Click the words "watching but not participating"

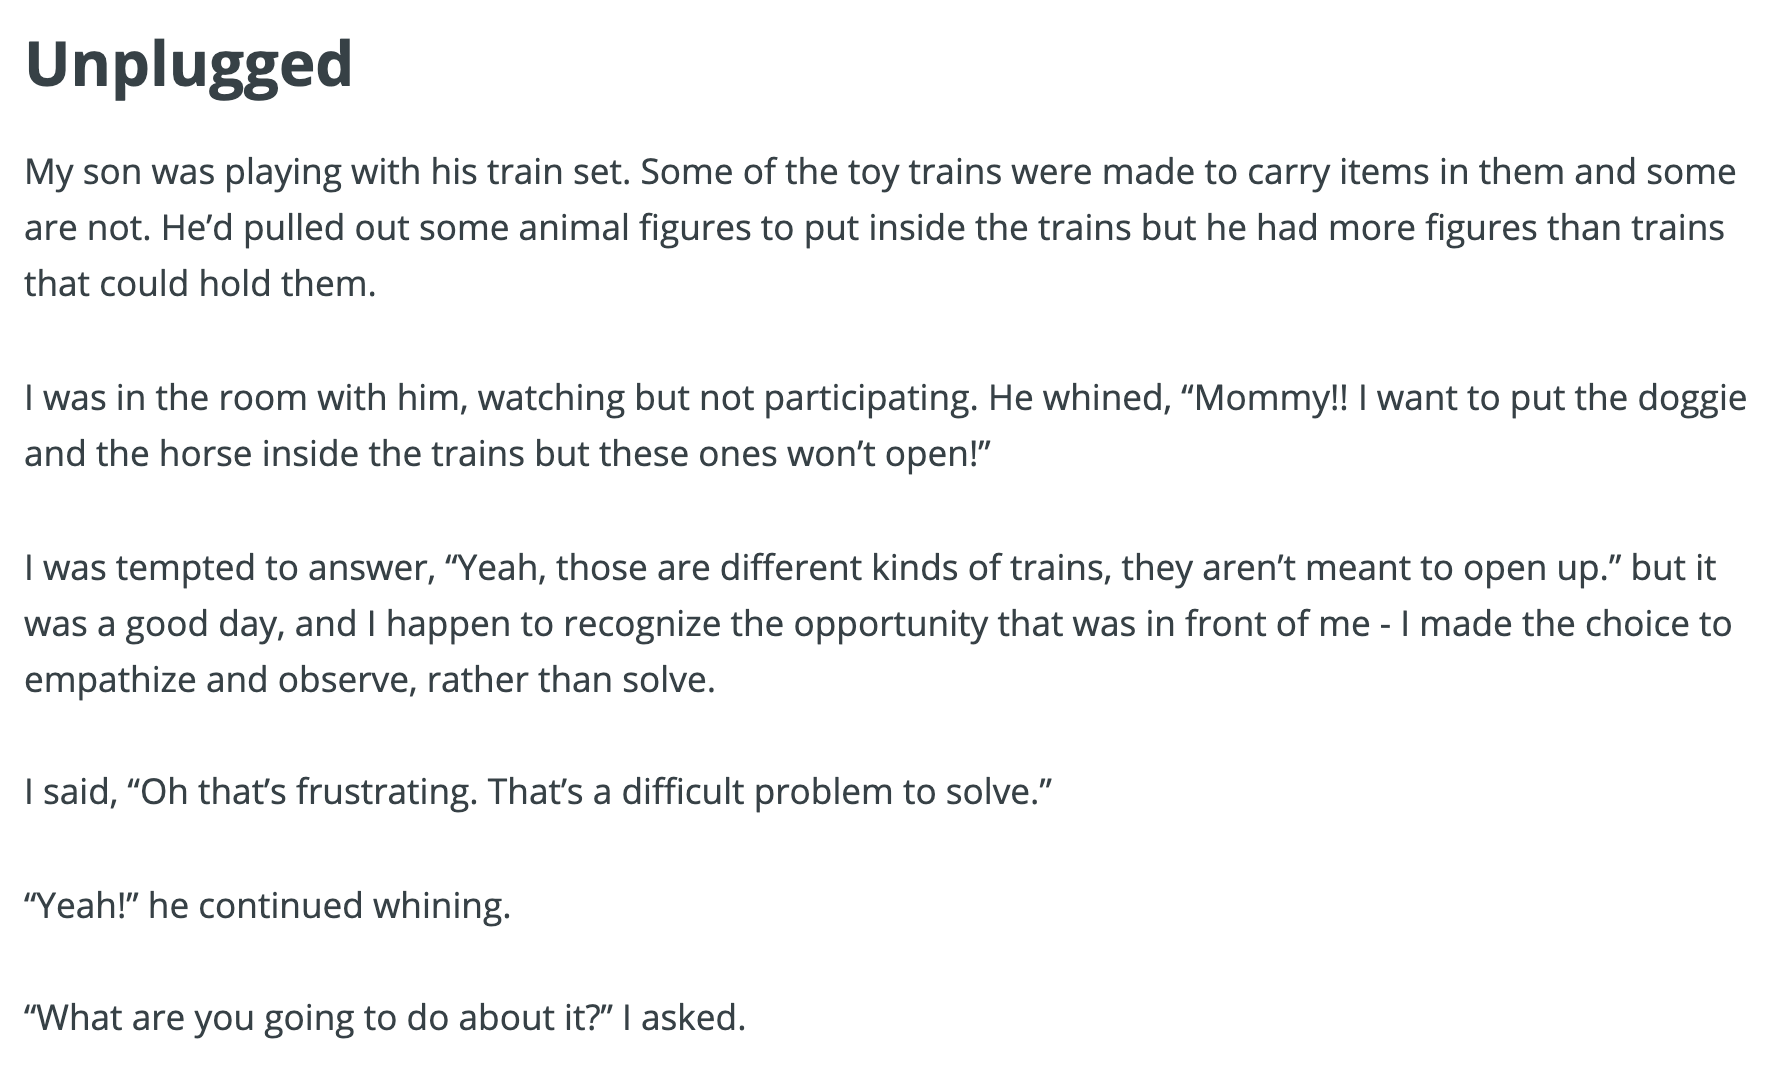726,398
